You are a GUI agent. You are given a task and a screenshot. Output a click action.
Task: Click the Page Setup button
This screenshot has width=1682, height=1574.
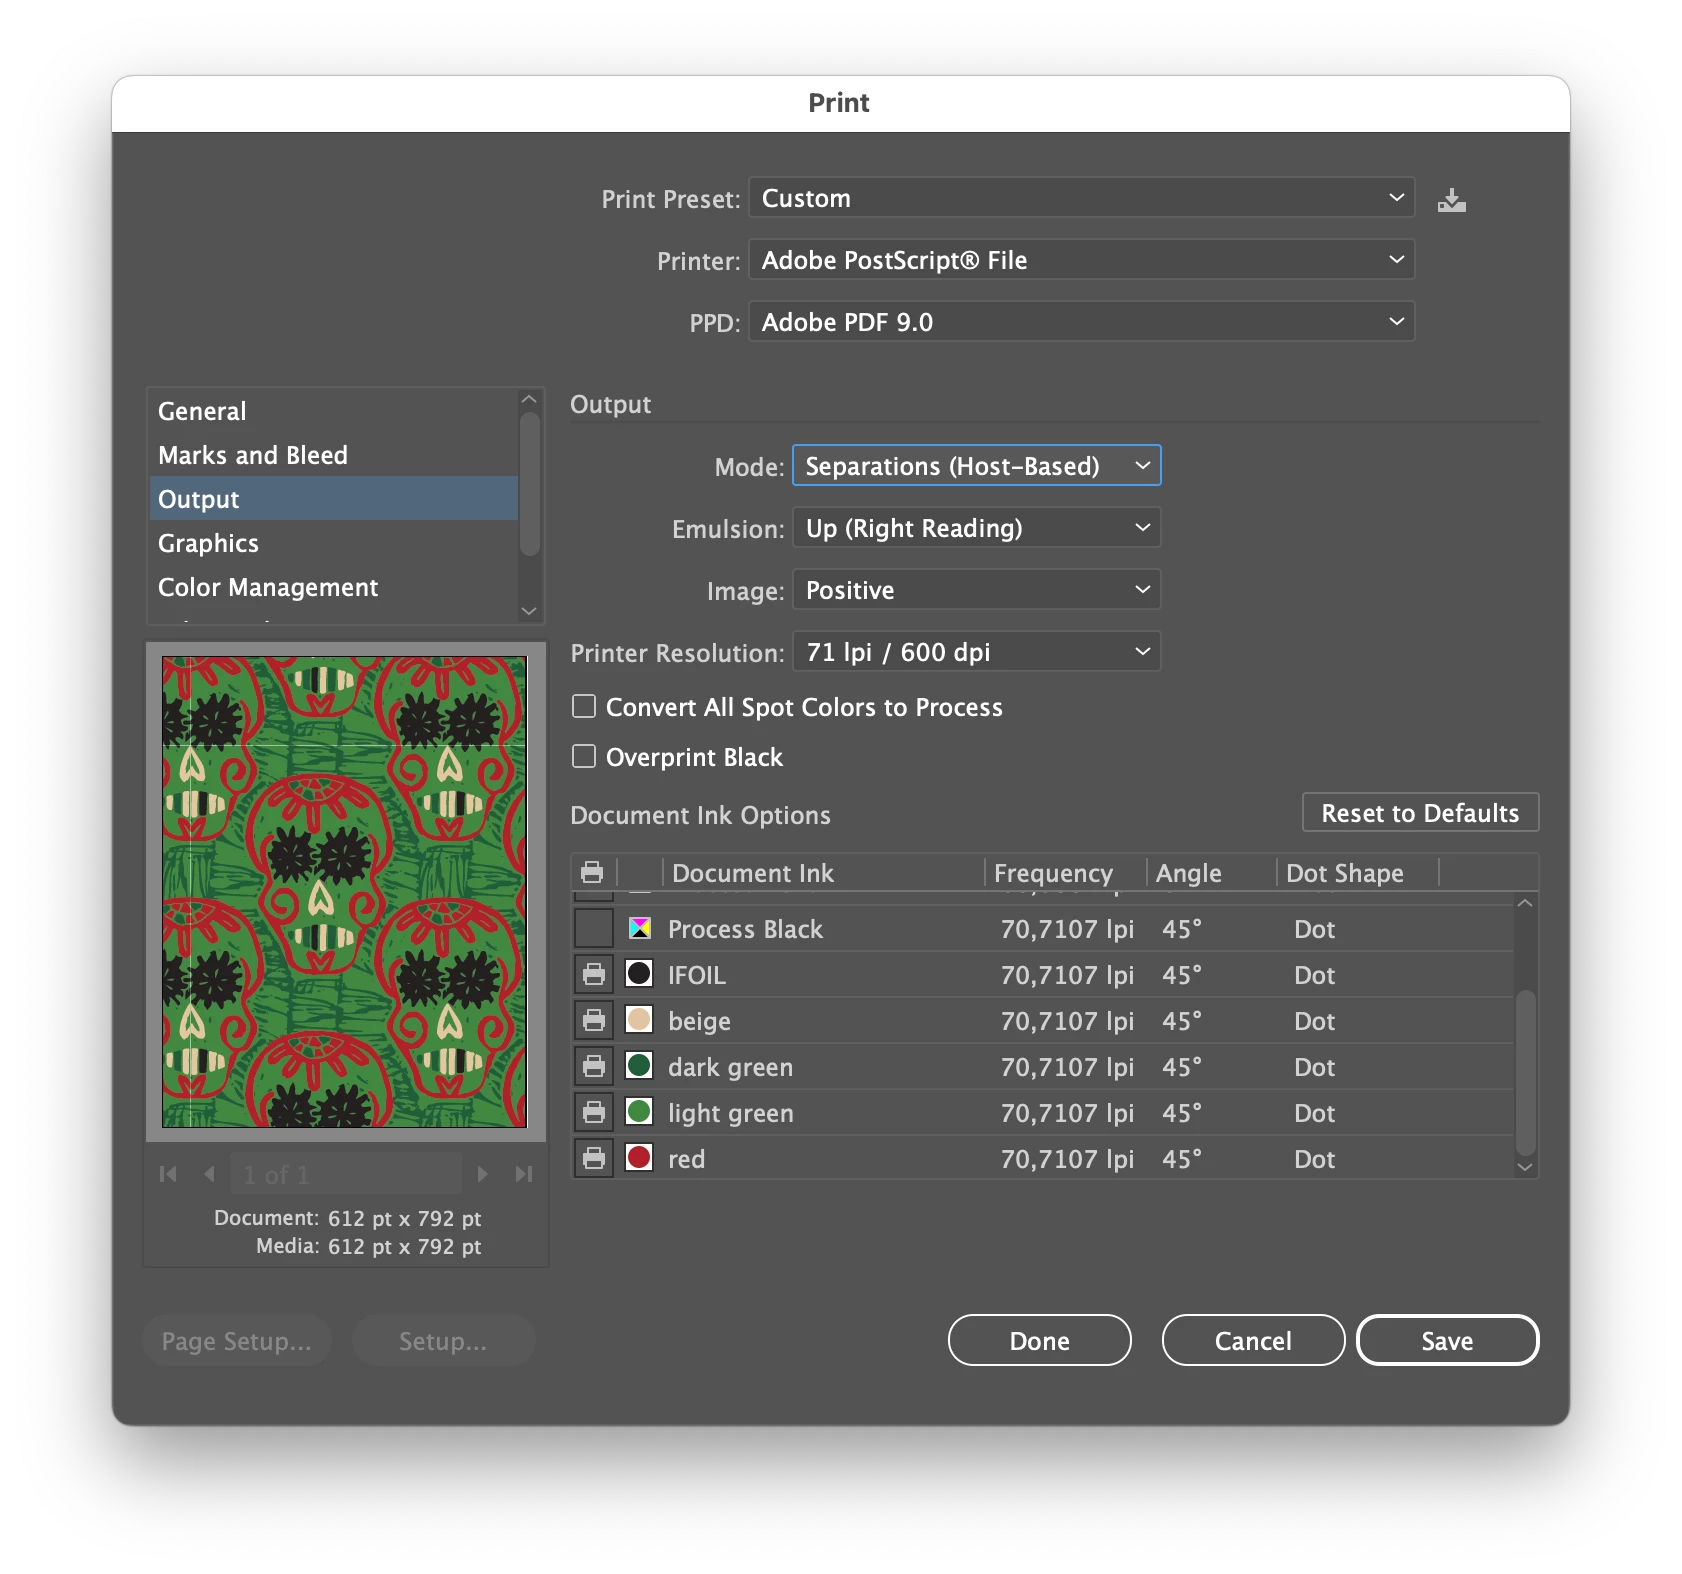(x=237, y=1340)
